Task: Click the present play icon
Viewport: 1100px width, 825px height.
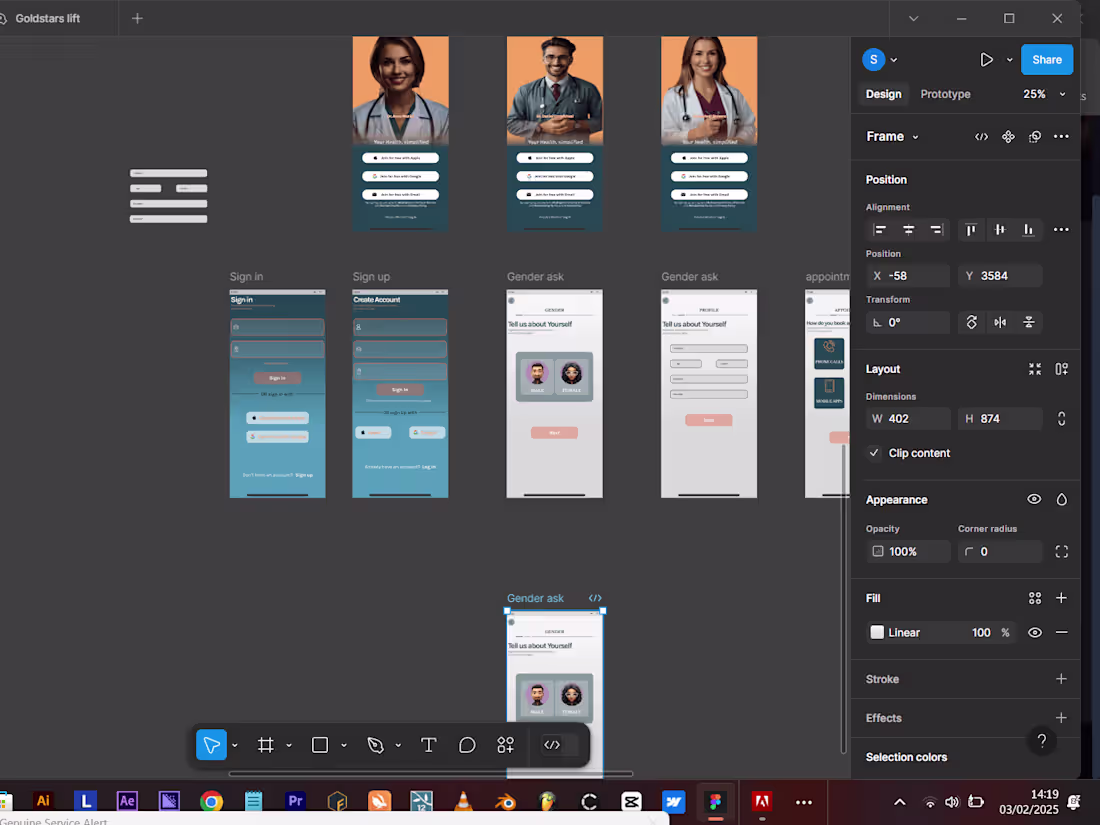Action: 986,60
